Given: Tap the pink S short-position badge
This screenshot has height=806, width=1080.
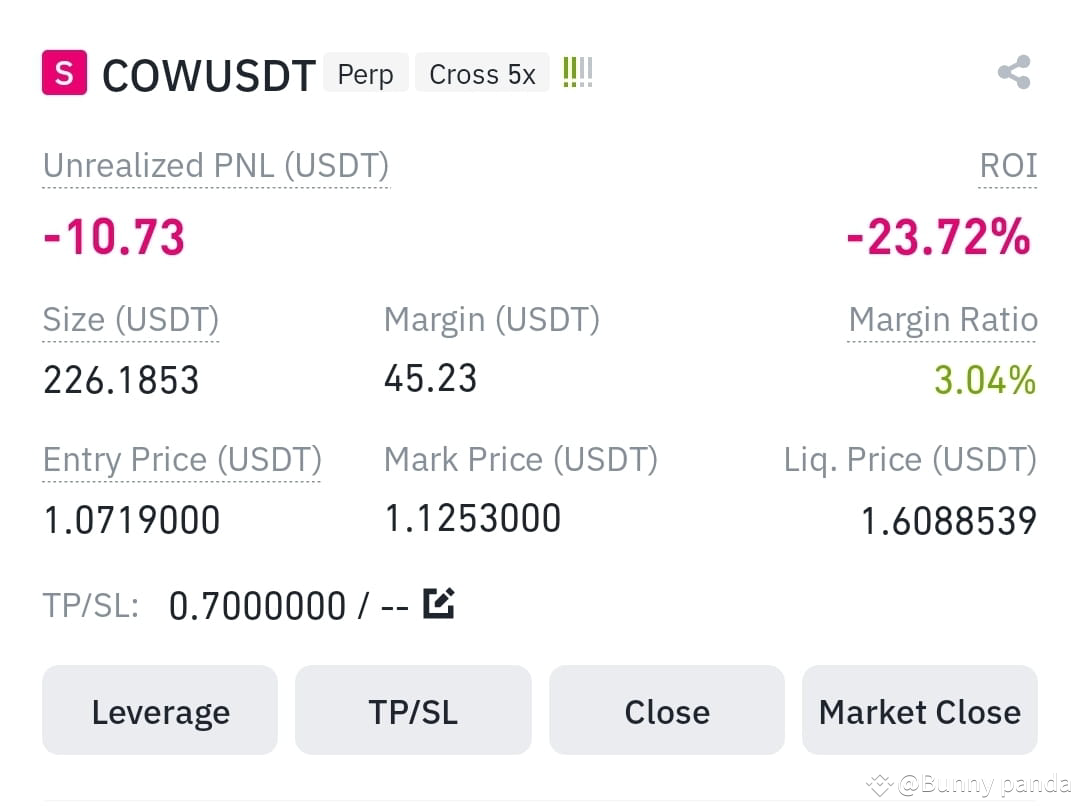Looking at the screenshot, I should (64, 72).
